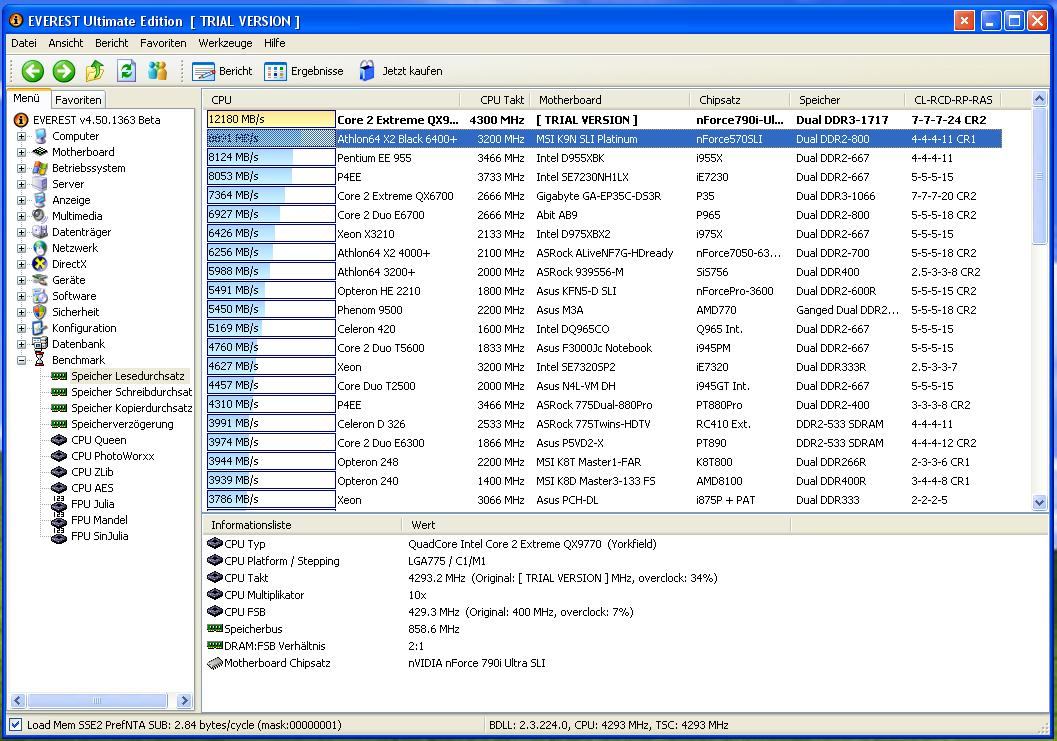
Task: Expand the Computer tree node
Action: pyautogui.click(x=22, y=136)
